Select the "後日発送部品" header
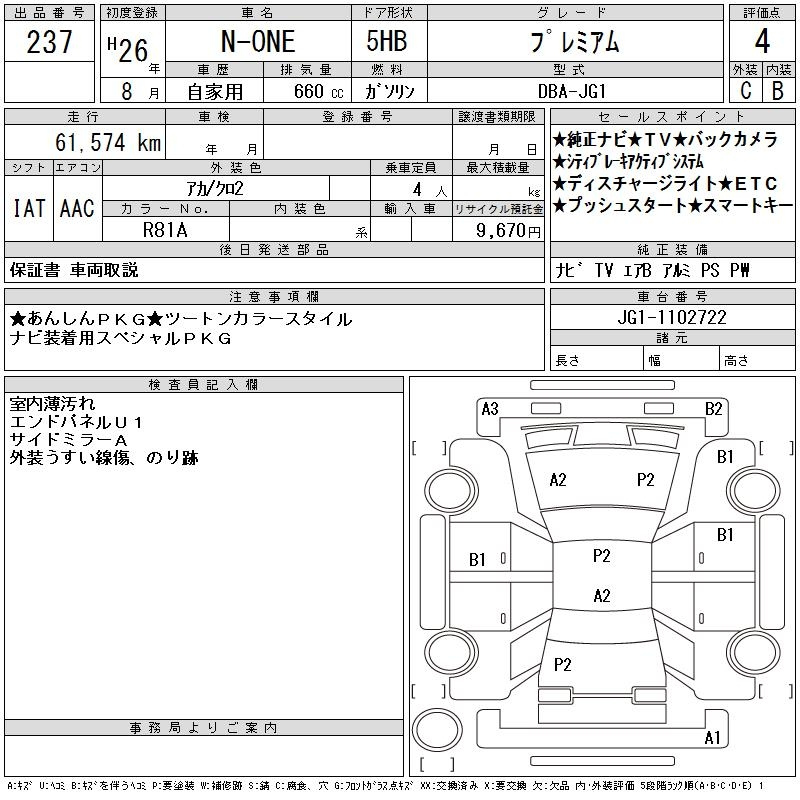The image size is (800, 800). [x=274, y=250]
